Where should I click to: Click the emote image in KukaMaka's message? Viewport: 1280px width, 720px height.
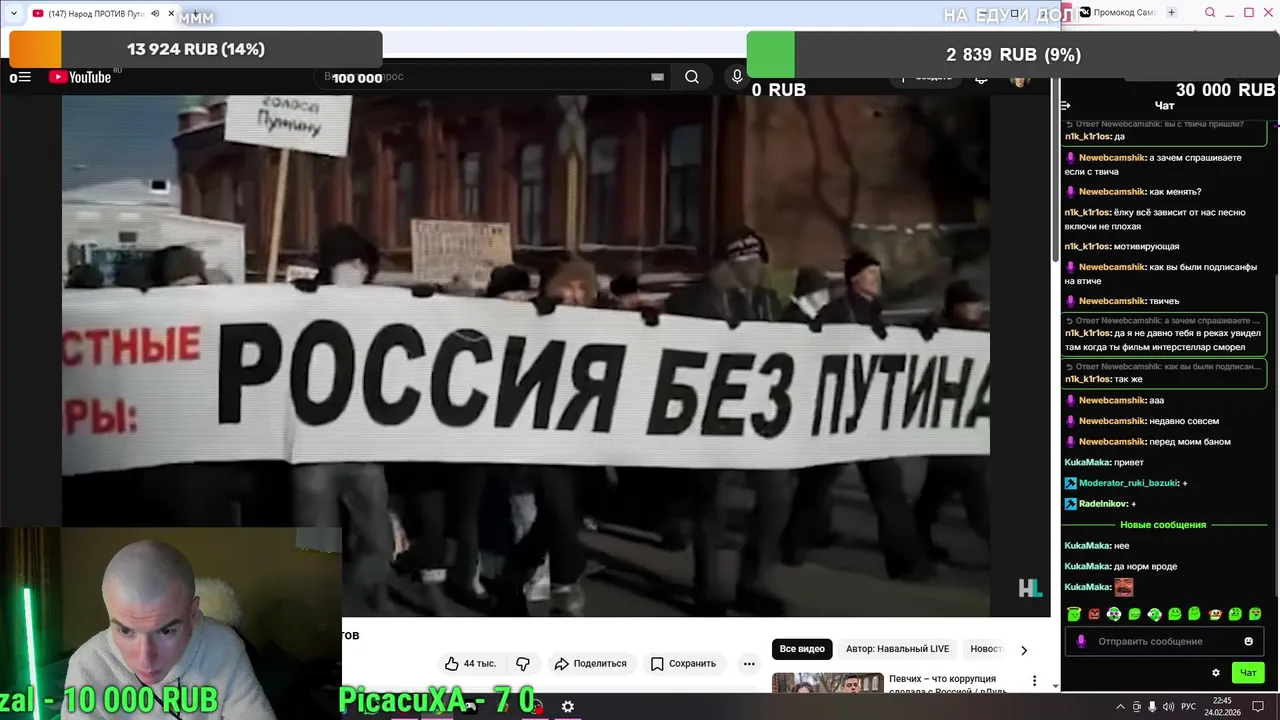[x=1124, y=587]
